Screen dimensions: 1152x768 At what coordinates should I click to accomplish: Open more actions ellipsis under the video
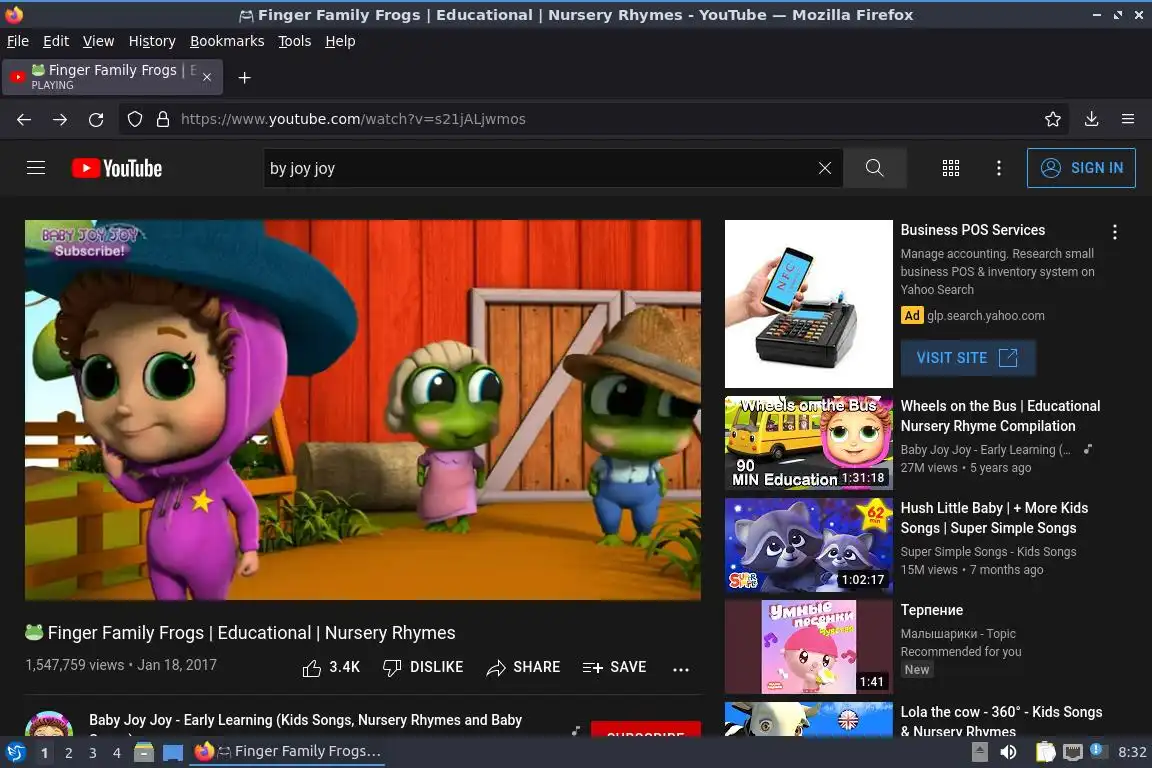click(681, 669)
